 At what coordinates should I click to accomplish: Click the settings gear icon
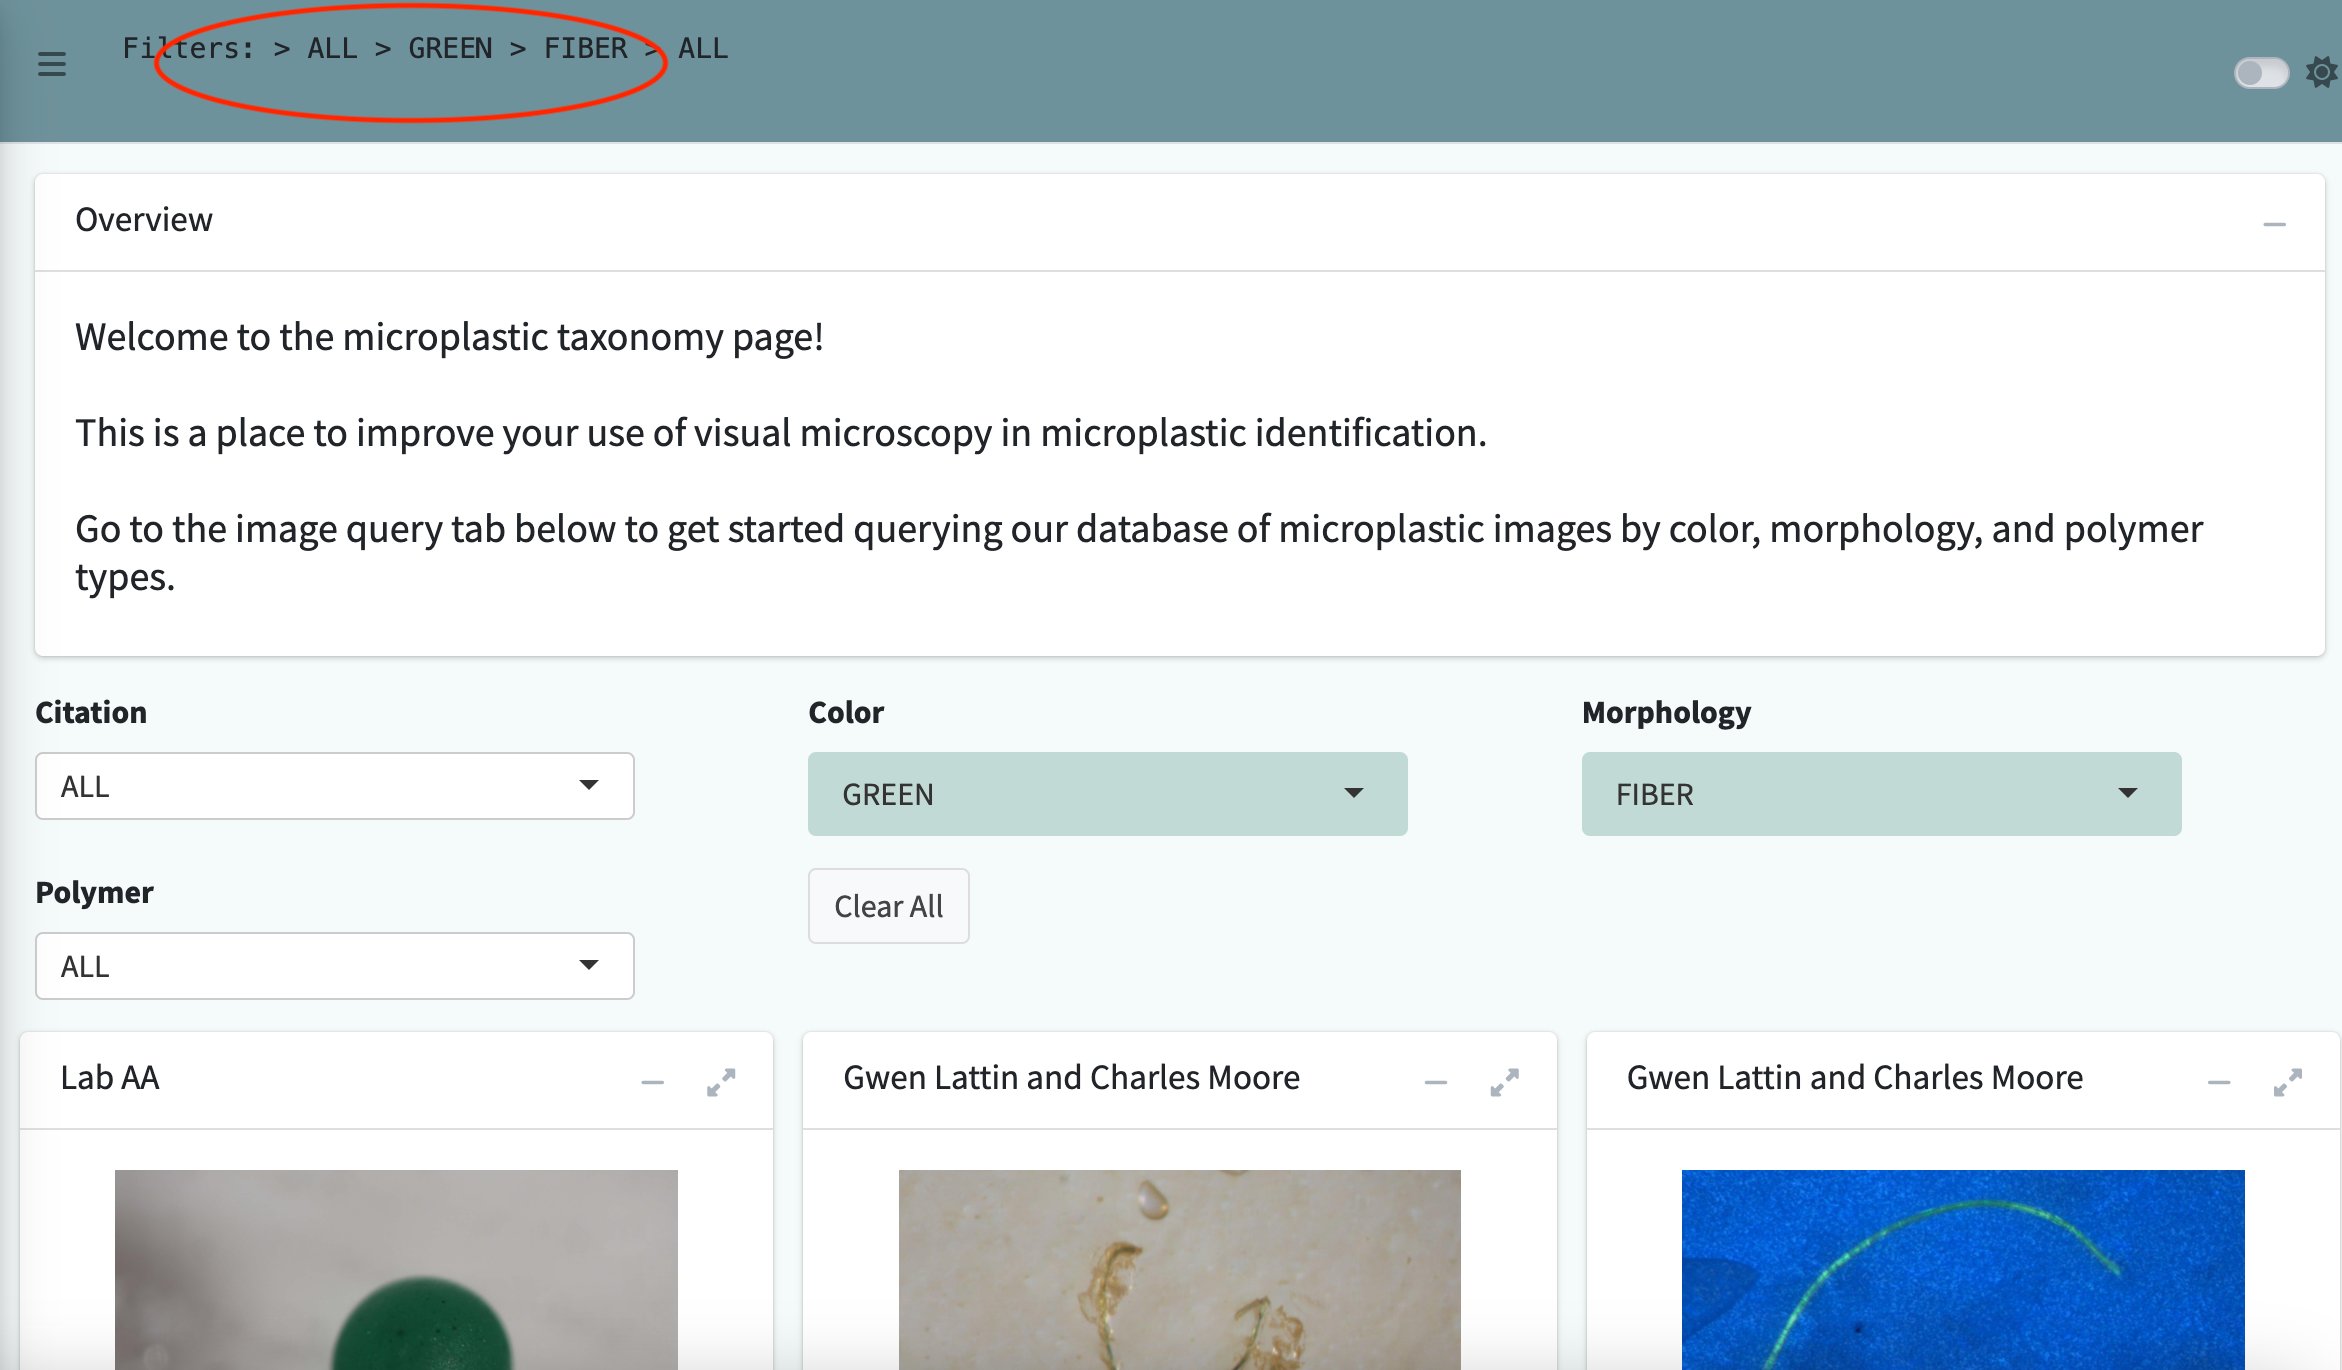click(2322, 72)
